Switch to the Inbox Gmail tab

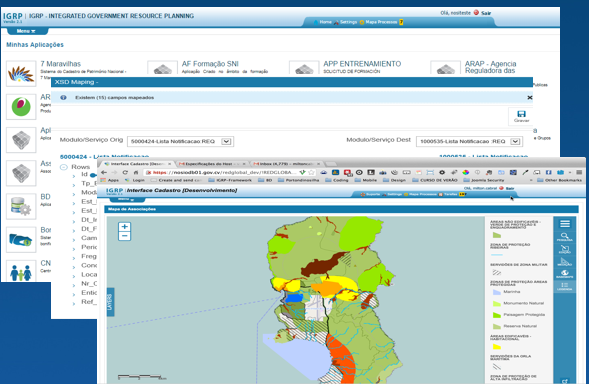(x=287, y=164)
